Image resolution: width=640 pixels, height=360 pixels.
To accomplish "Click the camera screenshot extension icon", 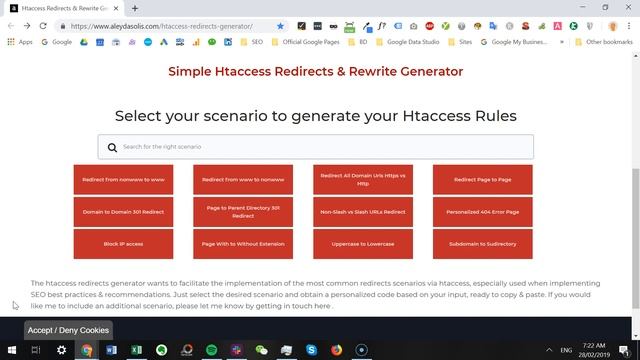I will [413, 26].
